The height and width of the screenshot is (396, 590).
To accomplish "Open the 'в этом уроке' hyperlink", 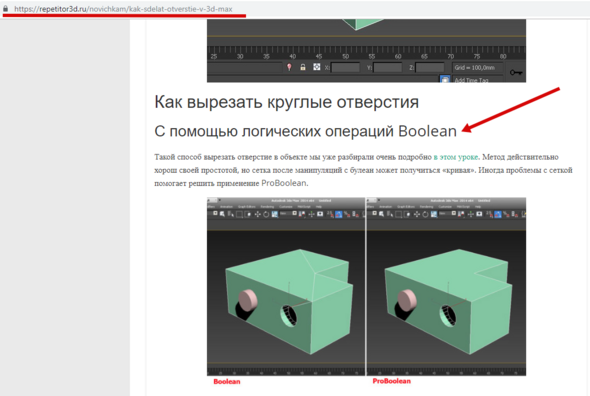I will pyautogui.click(x=456, y=157).
